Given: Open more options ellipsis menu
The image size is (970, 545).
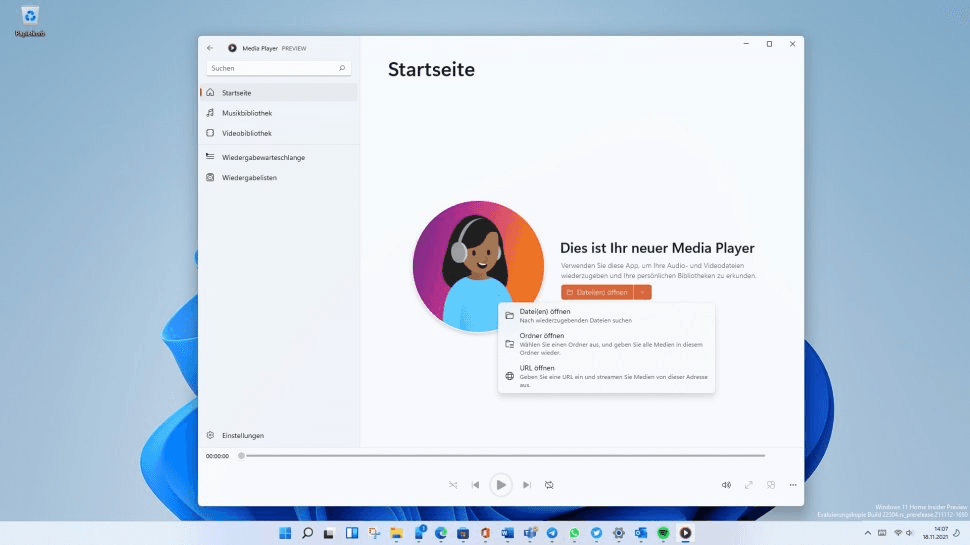Looking at the screenshot, I should pos(793,485).
